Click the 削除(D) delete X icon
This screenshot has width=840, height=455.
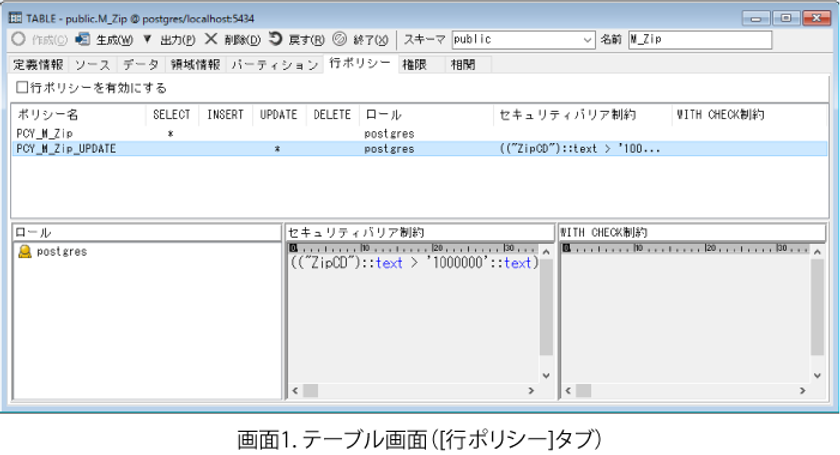(211, 39)
